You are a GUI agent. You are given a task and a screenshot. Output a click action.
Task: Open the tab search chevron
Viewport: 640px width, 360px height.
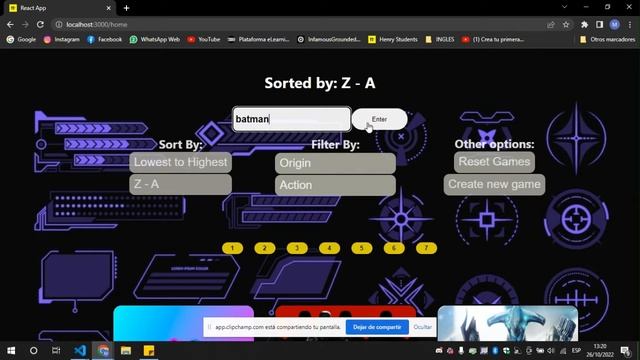[564, 7]
